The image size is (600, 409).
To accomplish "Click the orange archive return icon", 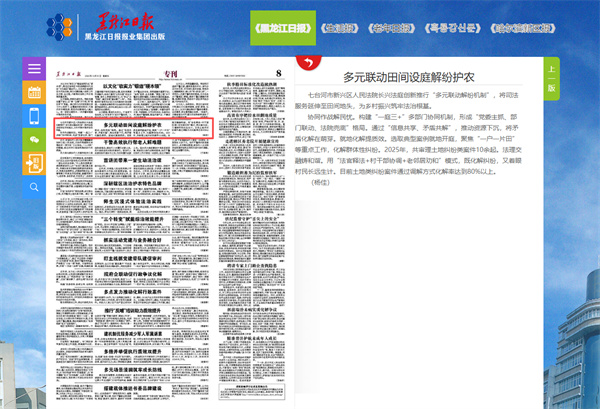I will [34, 162].
